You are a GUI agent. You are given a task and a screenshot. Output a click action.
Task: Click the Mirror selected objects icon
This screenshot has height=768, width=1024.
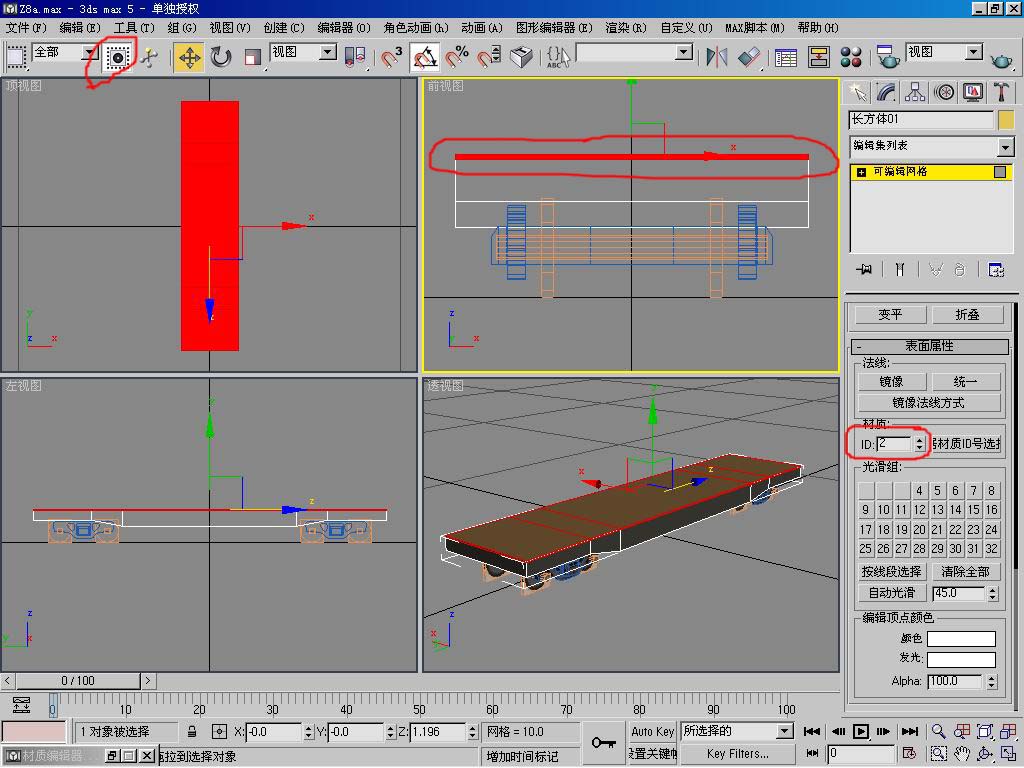[x=716, y=57]
